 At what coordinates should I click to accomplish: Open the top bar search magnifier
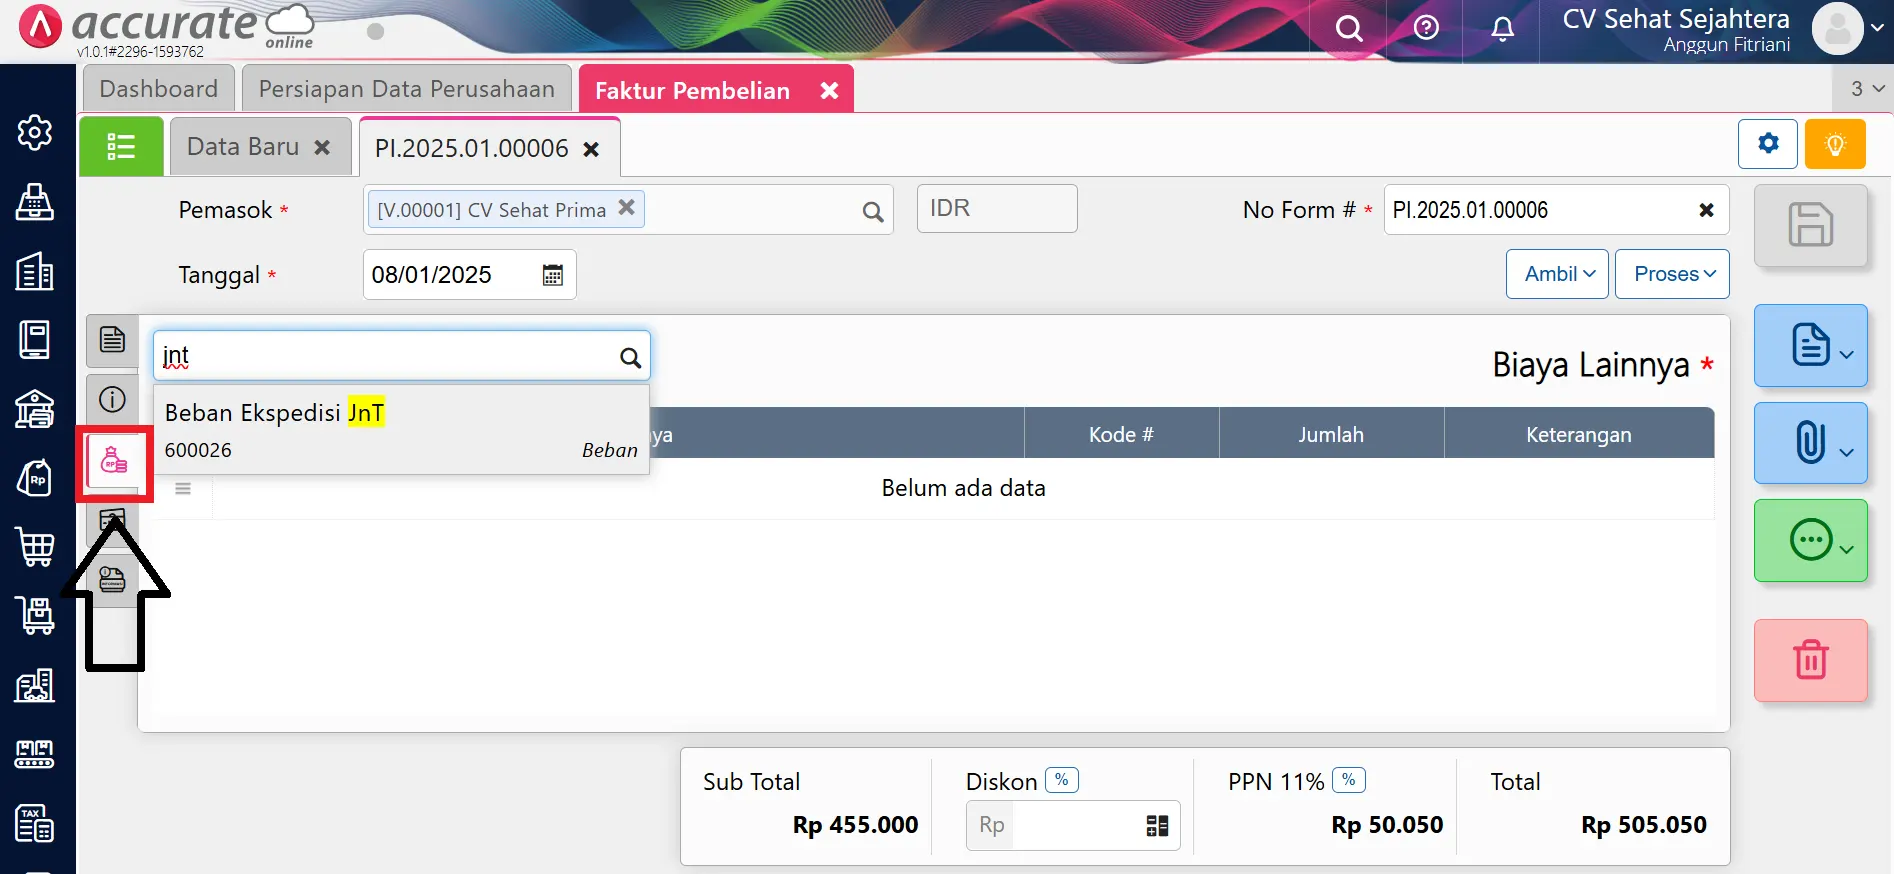[x=1349, y=29]
